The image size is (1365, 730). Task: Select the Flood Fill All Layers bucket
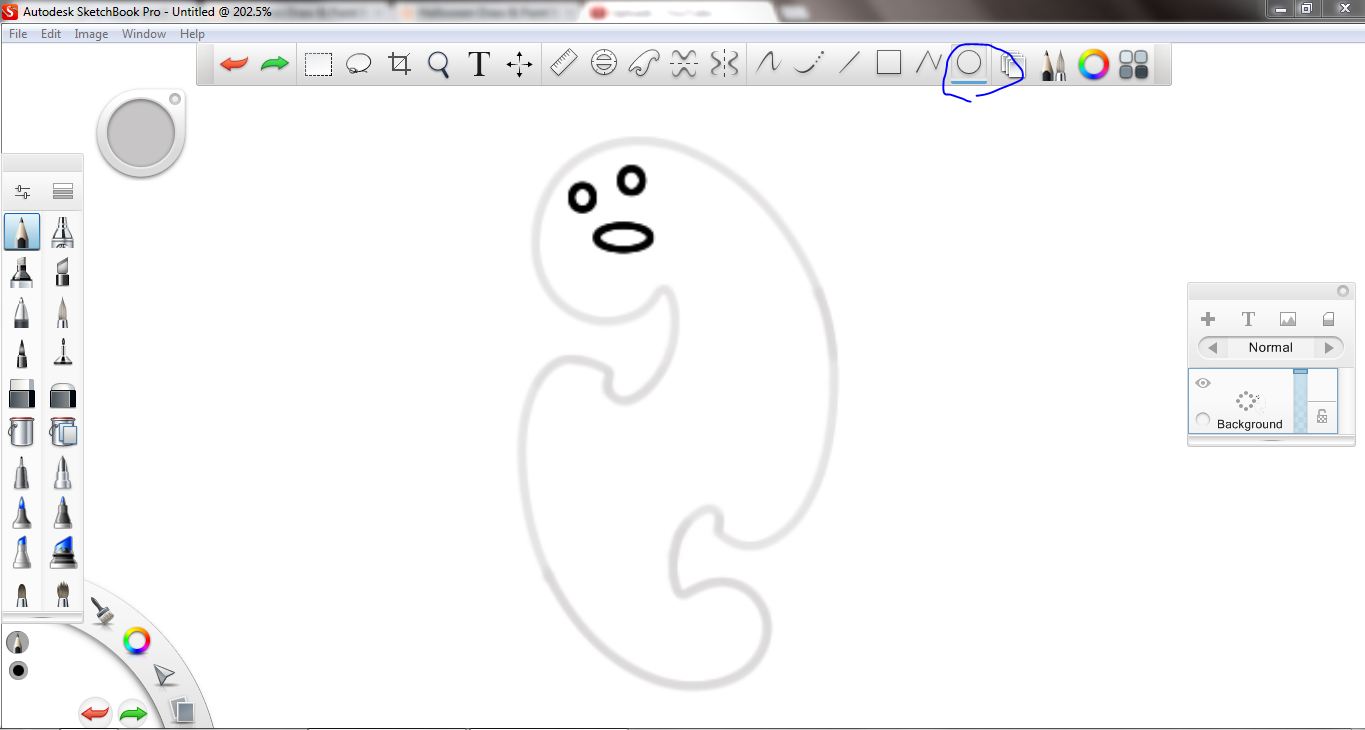(x=63, y=432)
